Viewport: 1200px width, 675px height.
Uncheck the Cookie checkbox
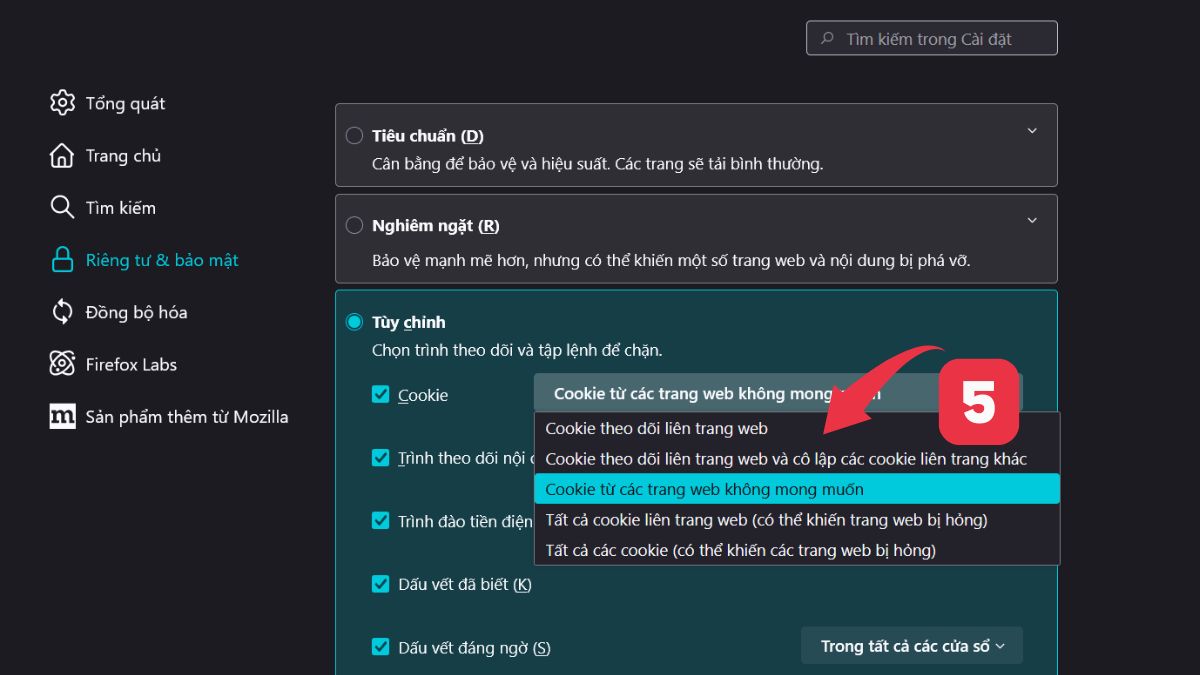[381, 394]
